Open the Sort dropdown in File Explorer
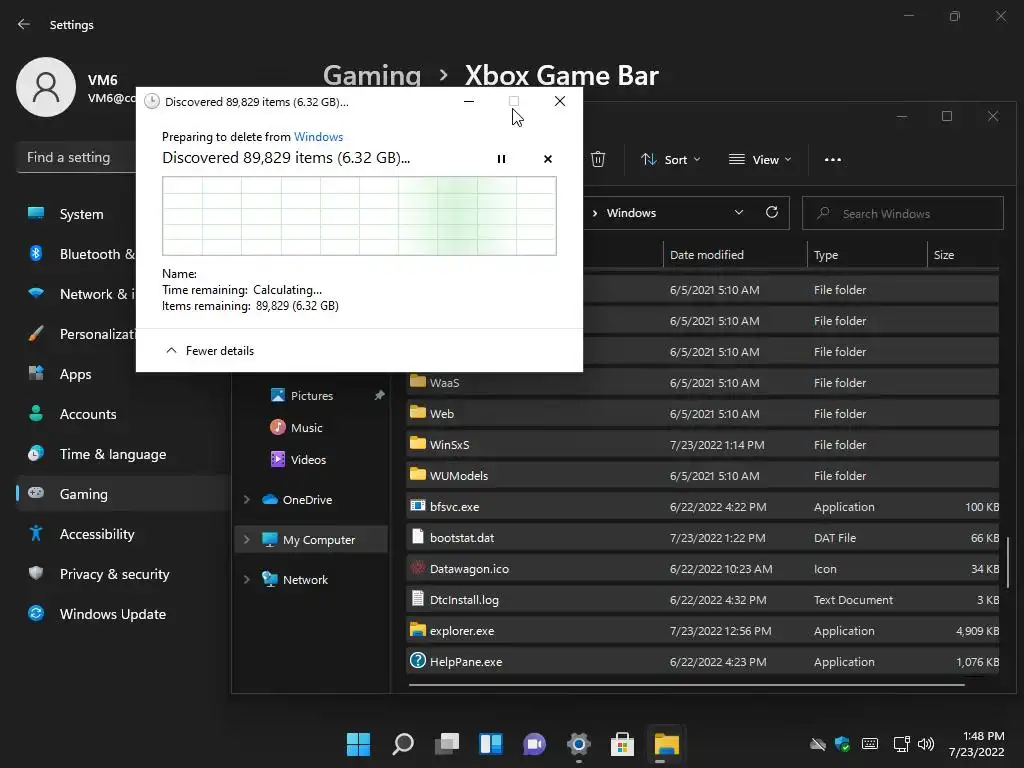Screen dimensions: 1024x768 [x=671, y=159]
